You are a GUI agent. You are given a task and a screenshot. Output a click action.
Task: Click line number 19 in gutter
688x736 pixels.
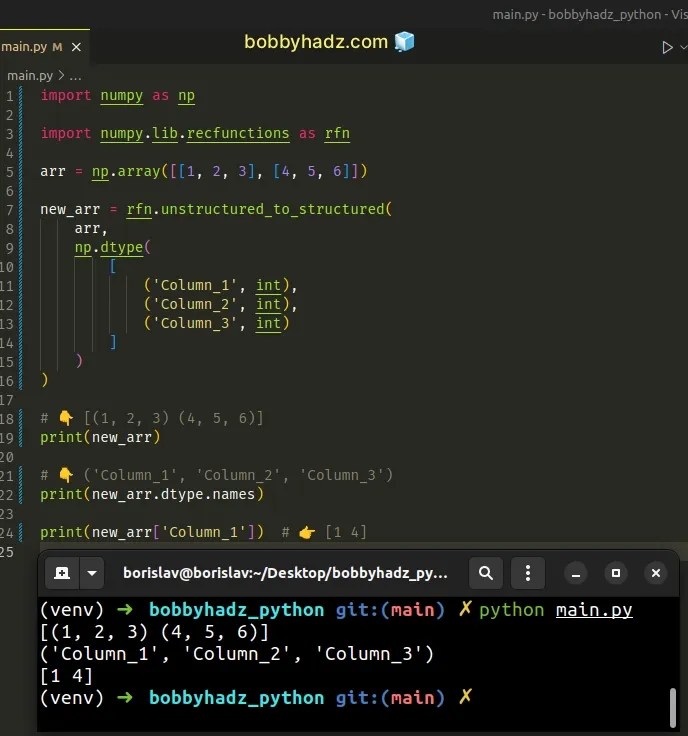[7, 438]
